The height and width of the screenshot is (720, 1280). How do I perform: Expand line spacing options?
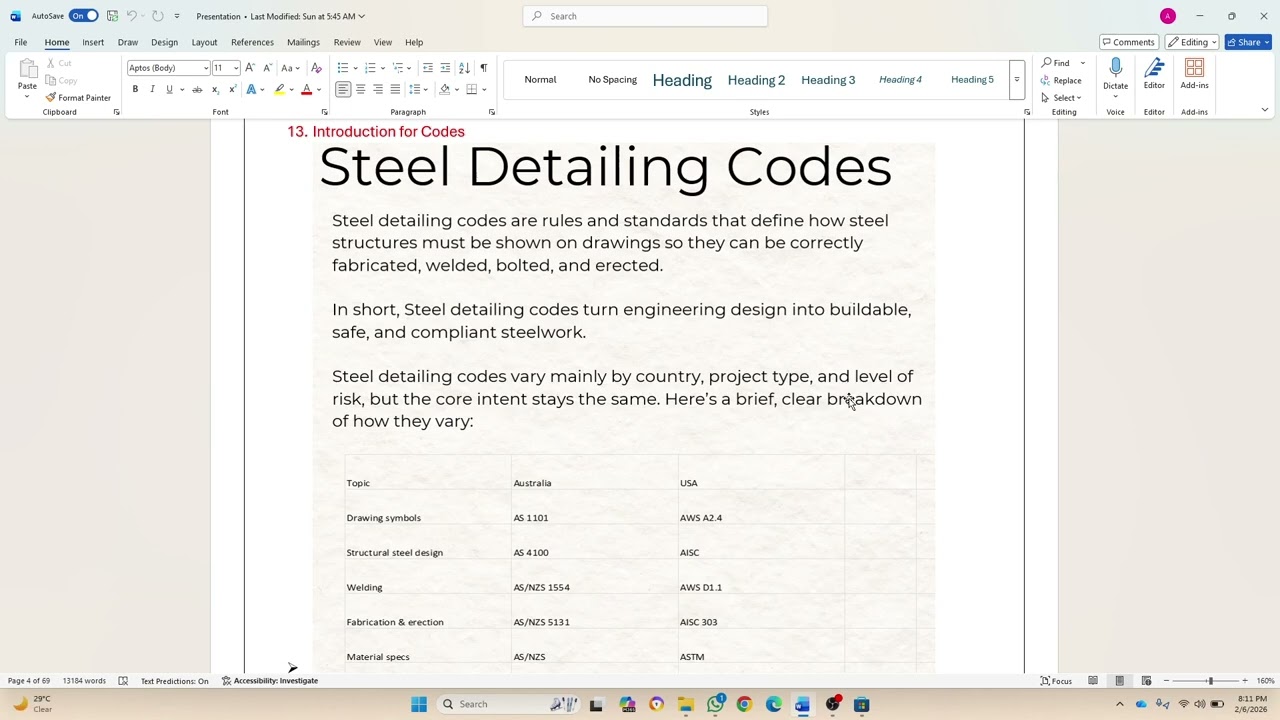click(419, 89)
